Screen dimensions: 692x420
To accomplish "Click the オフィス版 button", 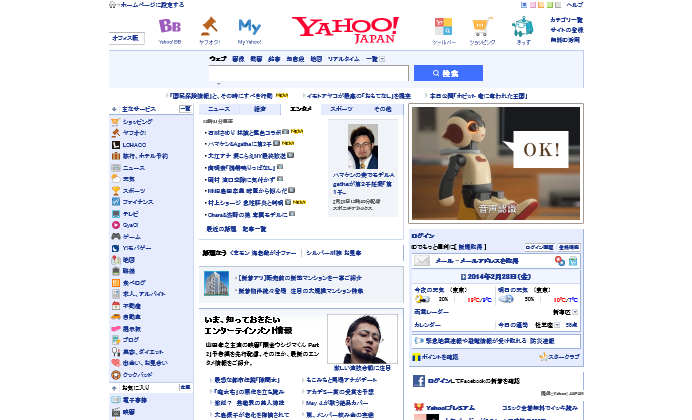I will click(127, 38).
